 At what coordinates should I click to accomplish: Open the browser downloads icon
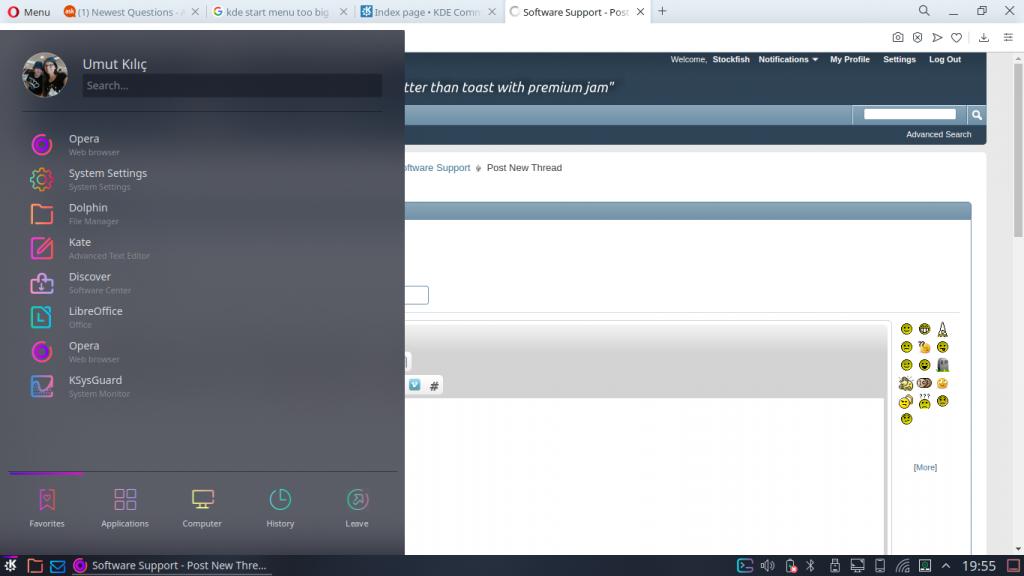tap(984, 37)
